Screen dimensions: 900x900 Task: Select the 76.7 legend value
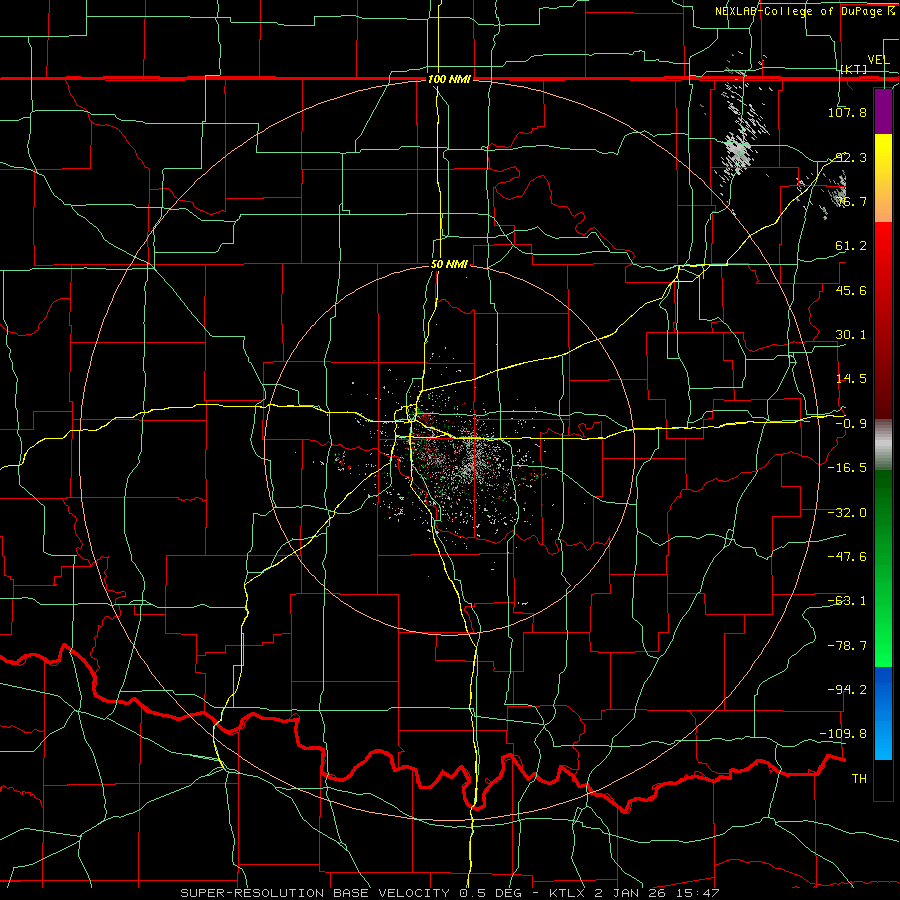tap(851, 201)
